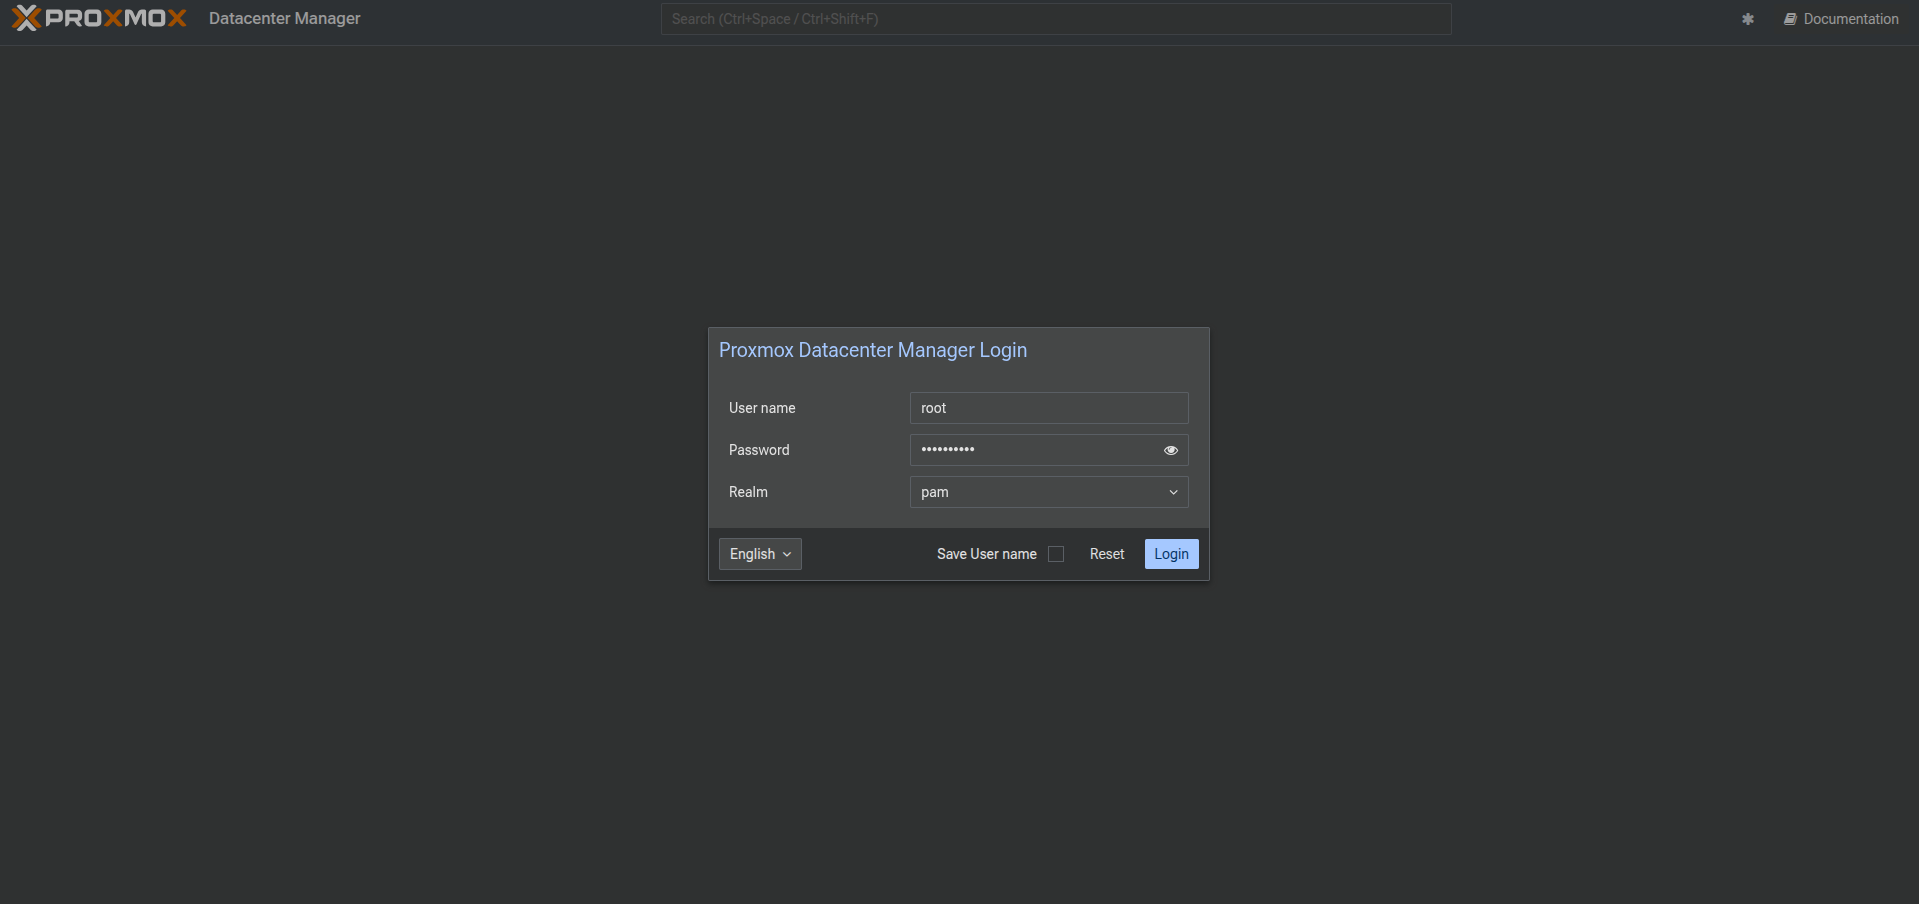The width and height of the screenshot is (1919, 904).
Task: Enable the Save User name checkbox
Action: coord(1056,554)
